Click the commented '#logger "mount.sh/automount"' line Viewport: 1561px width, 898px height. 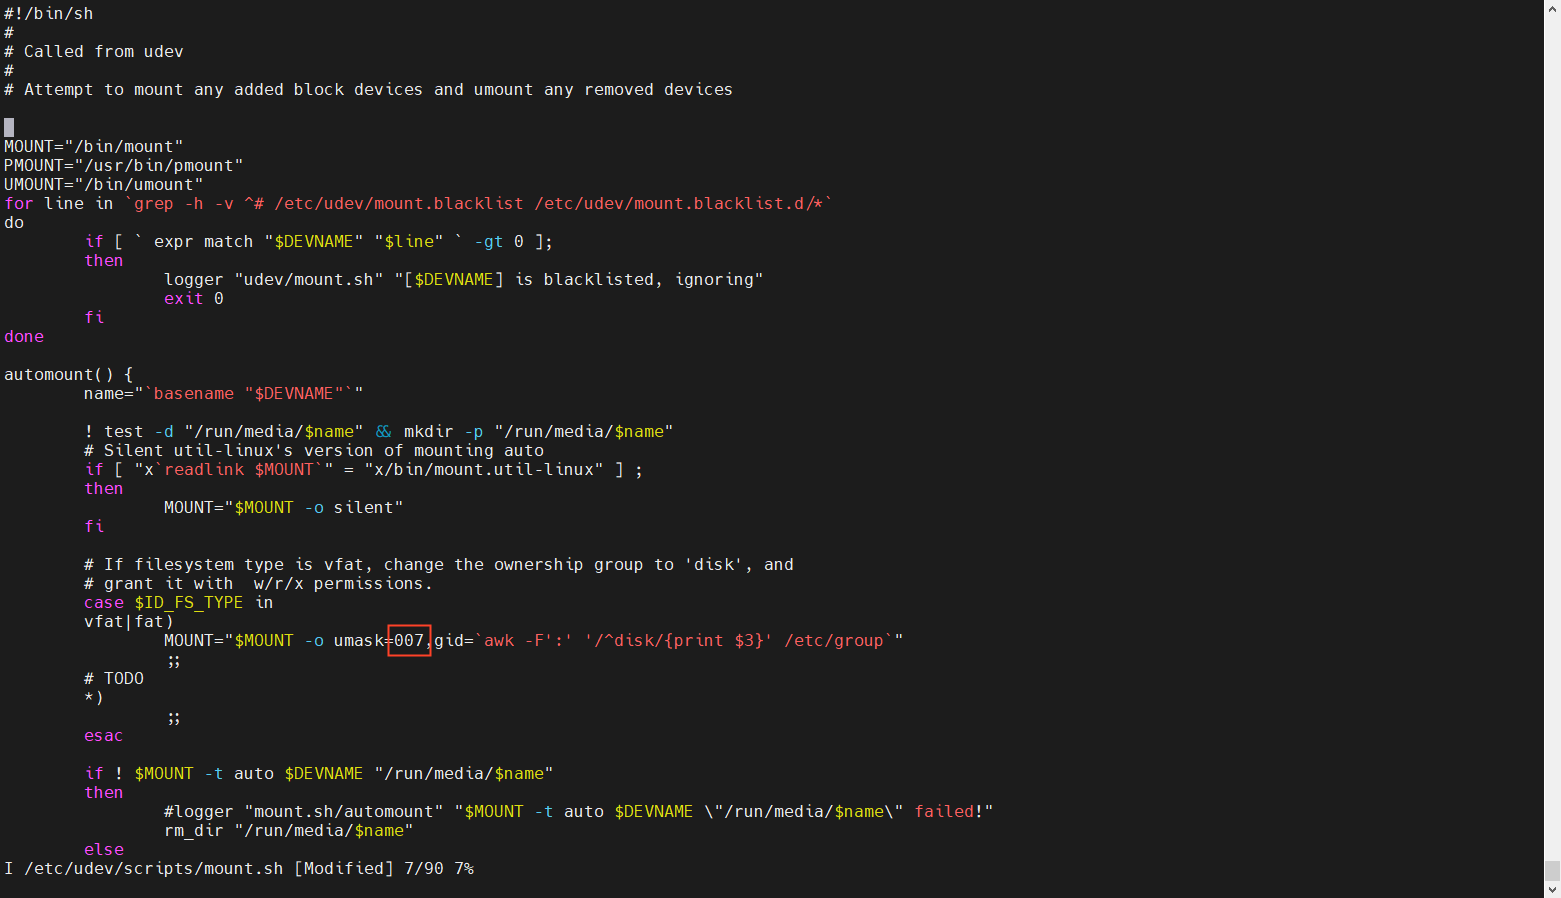[579, 811]
